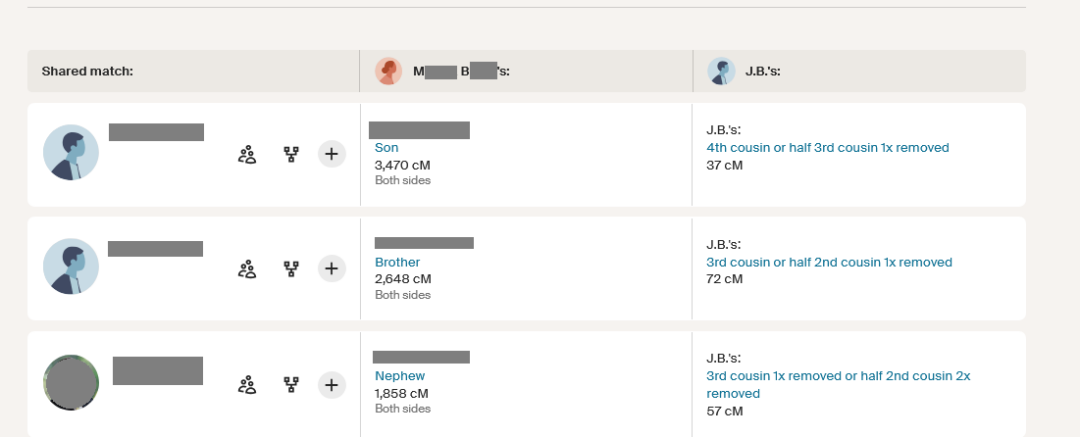Add Brother match to group with plus

(x=331, y=268)
